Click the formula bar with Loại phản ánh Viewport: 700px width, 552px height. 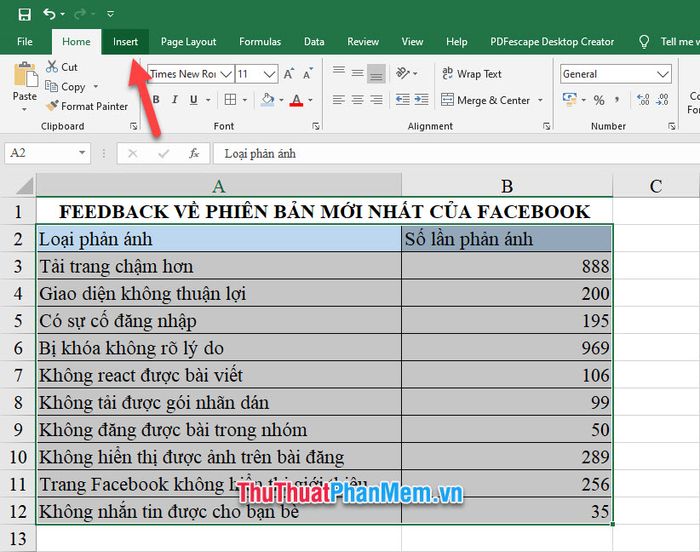coord(456,154)
